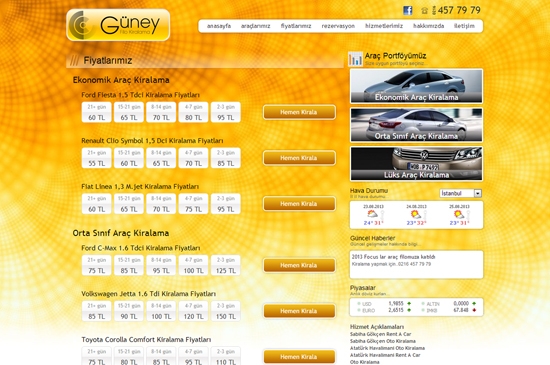550x365 pixels.
Task: Click the Ekonomik Araç Kiralama section heading
Action: pyautogui.click(x=121, y=80)
